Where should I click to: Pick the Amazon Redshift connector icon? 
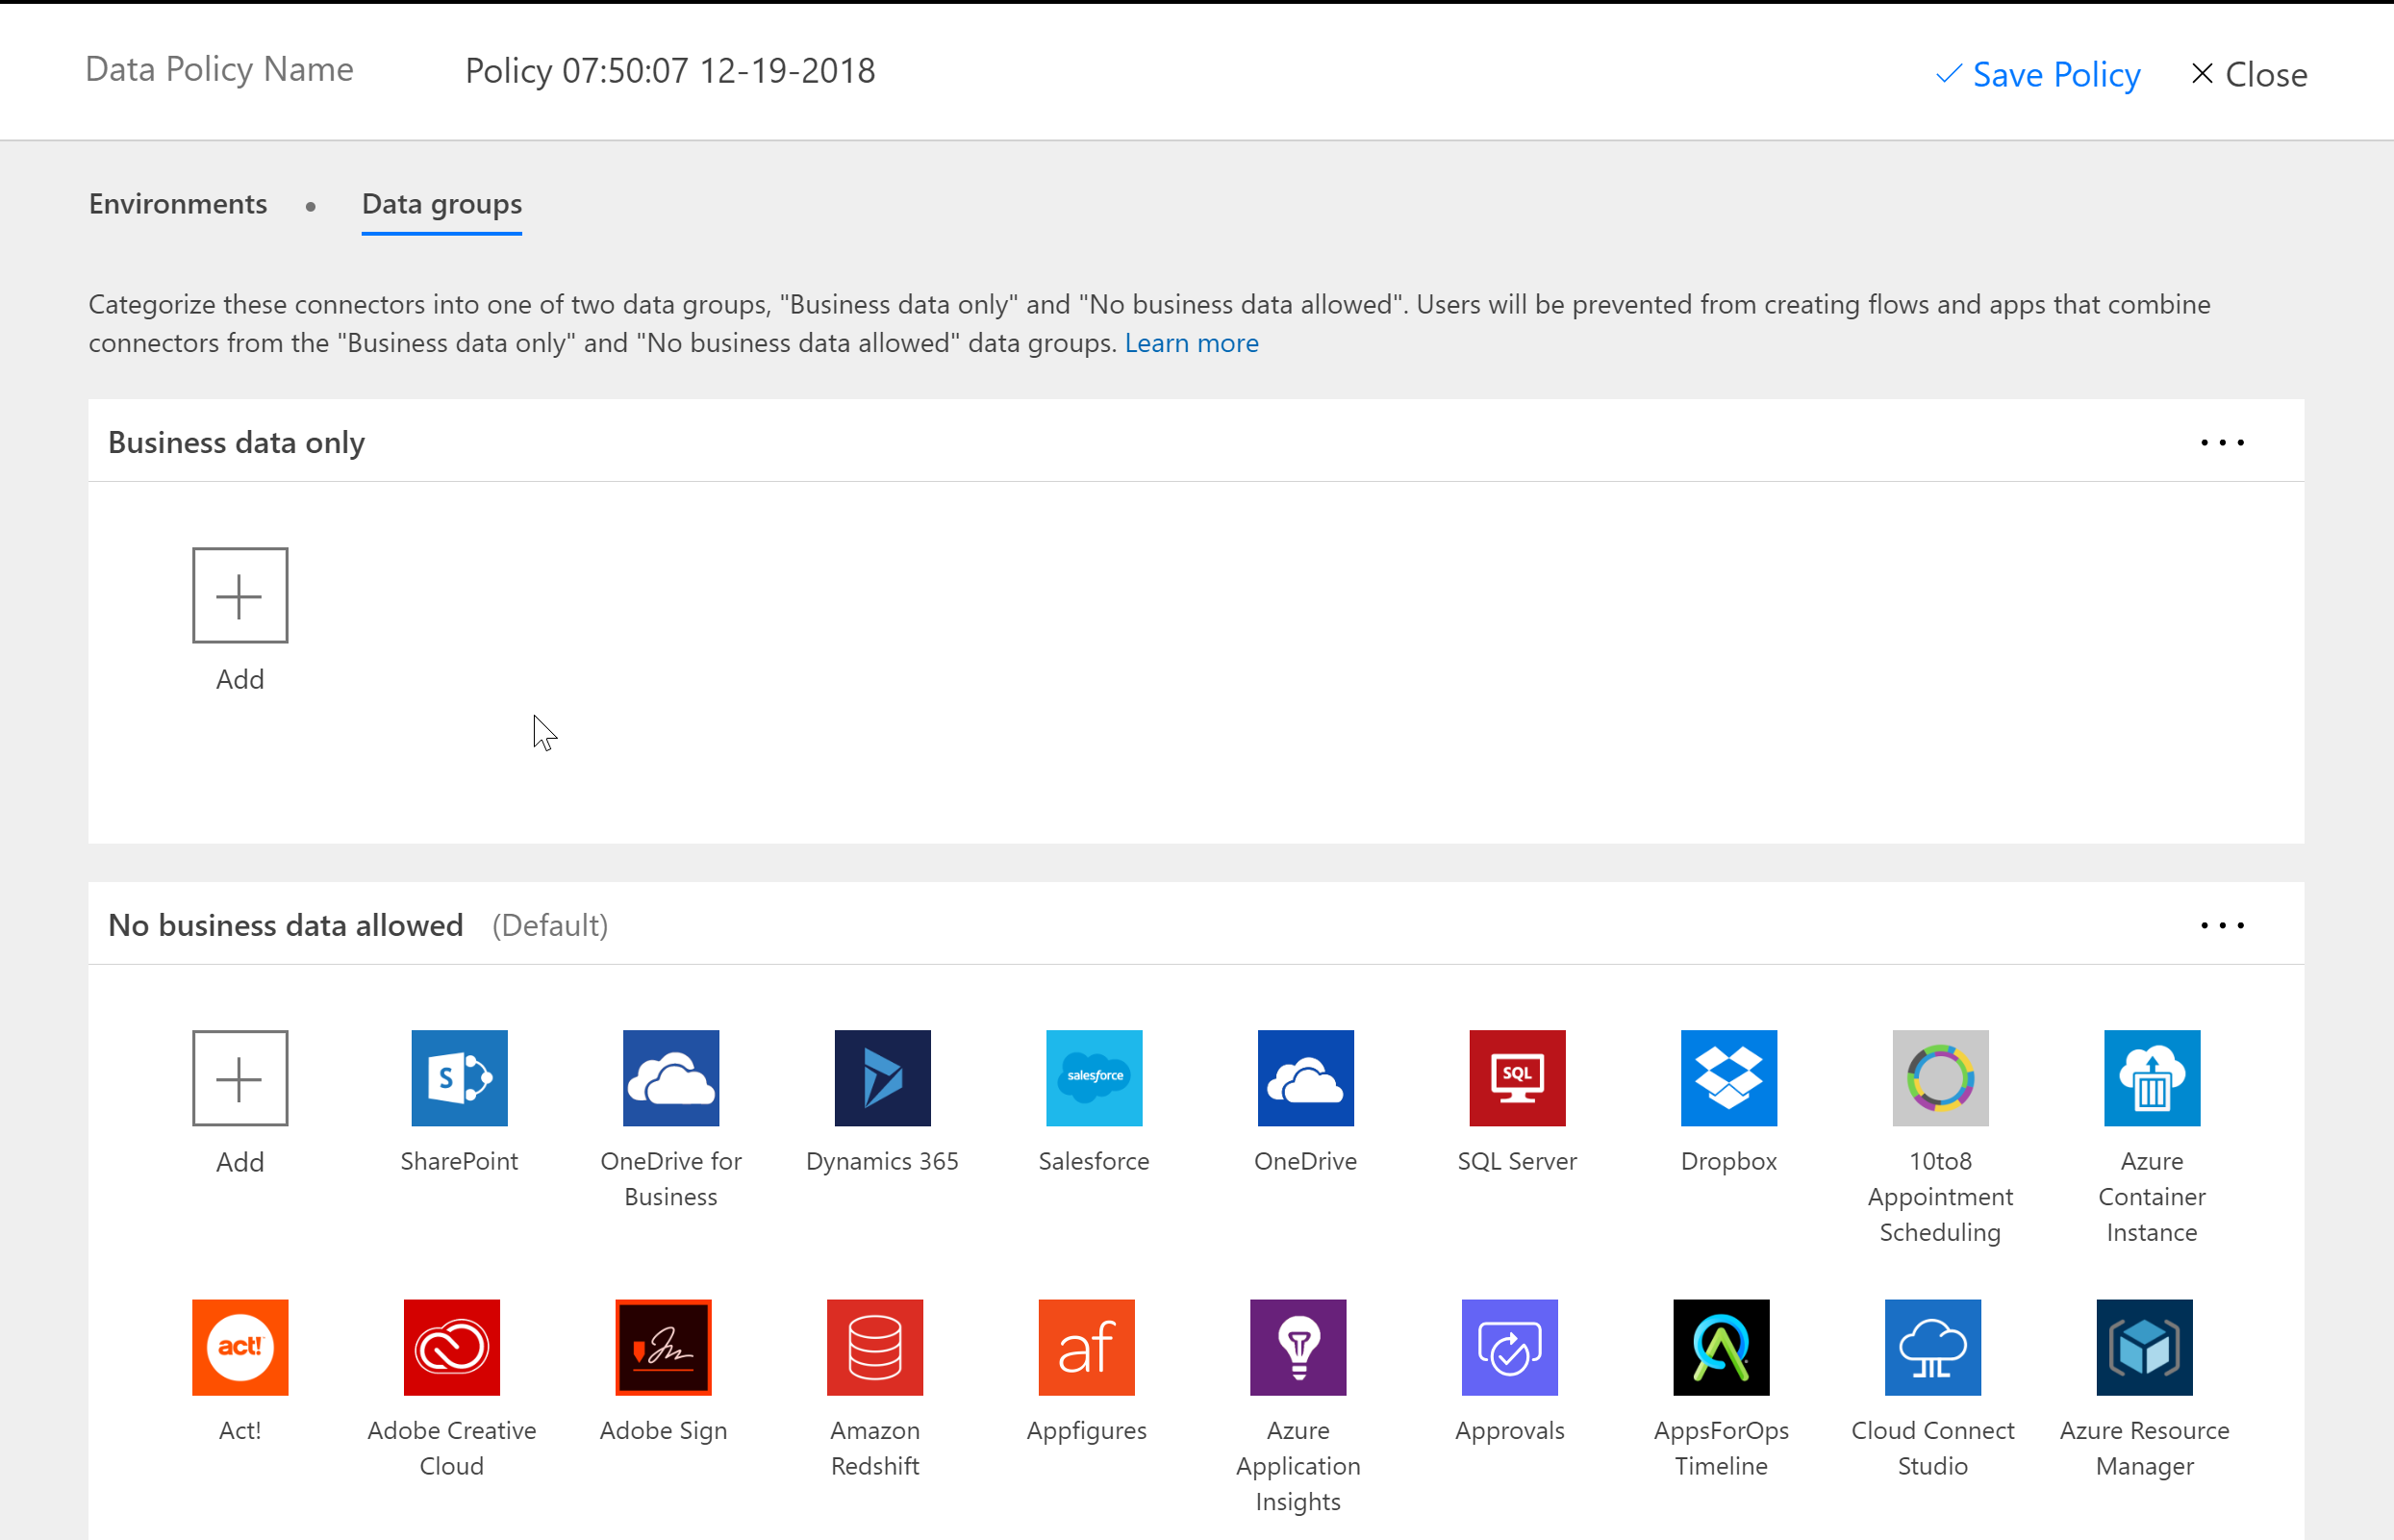click(874, 1346)
